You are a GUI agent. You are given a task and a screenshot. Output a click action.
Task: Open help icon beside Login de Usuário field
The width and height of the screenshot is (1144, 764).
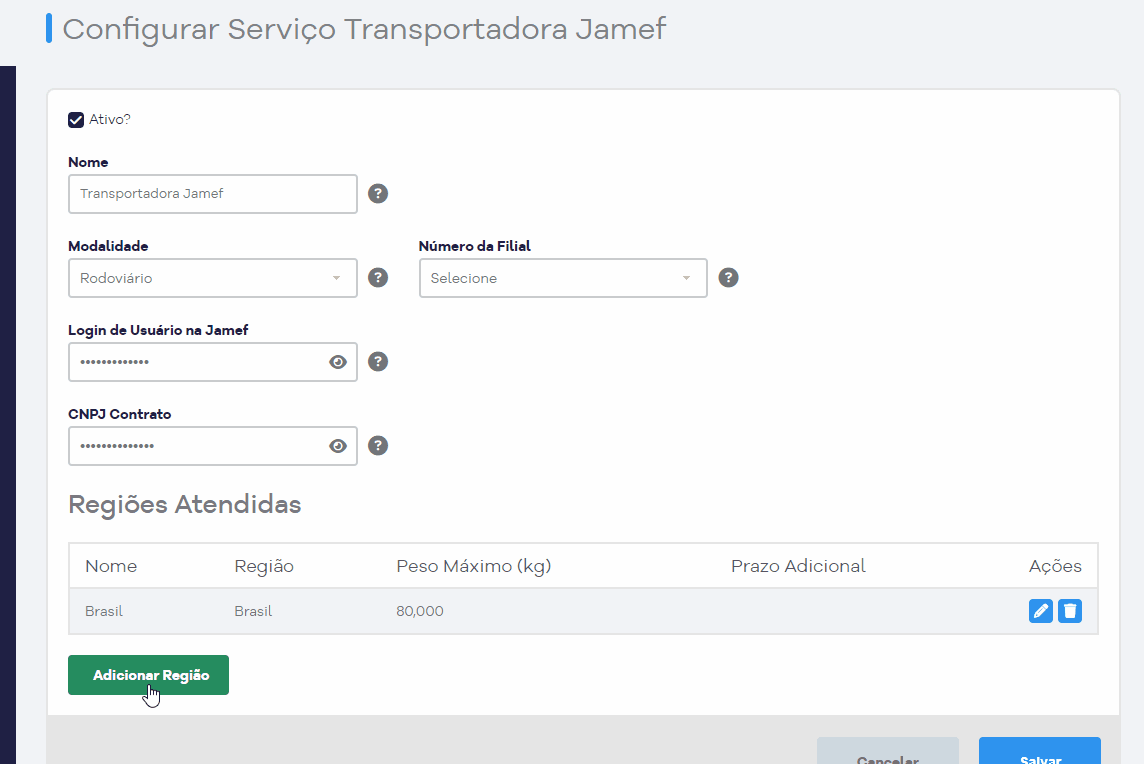click(378, 361)
